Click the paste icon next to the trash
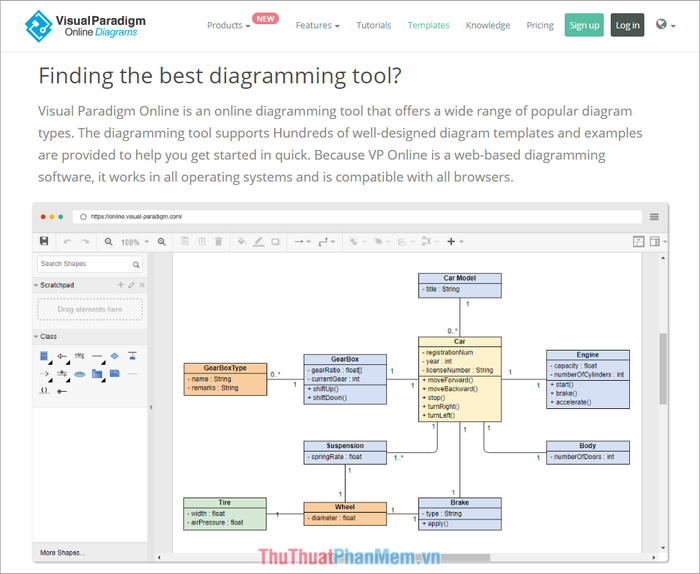Image resolution: width=700 pixels, height=574 pixels. [x=202, y=241]
